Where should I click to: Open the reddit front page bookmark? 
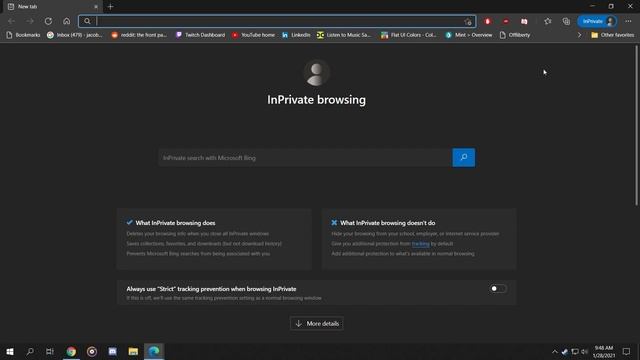[139, 35]
